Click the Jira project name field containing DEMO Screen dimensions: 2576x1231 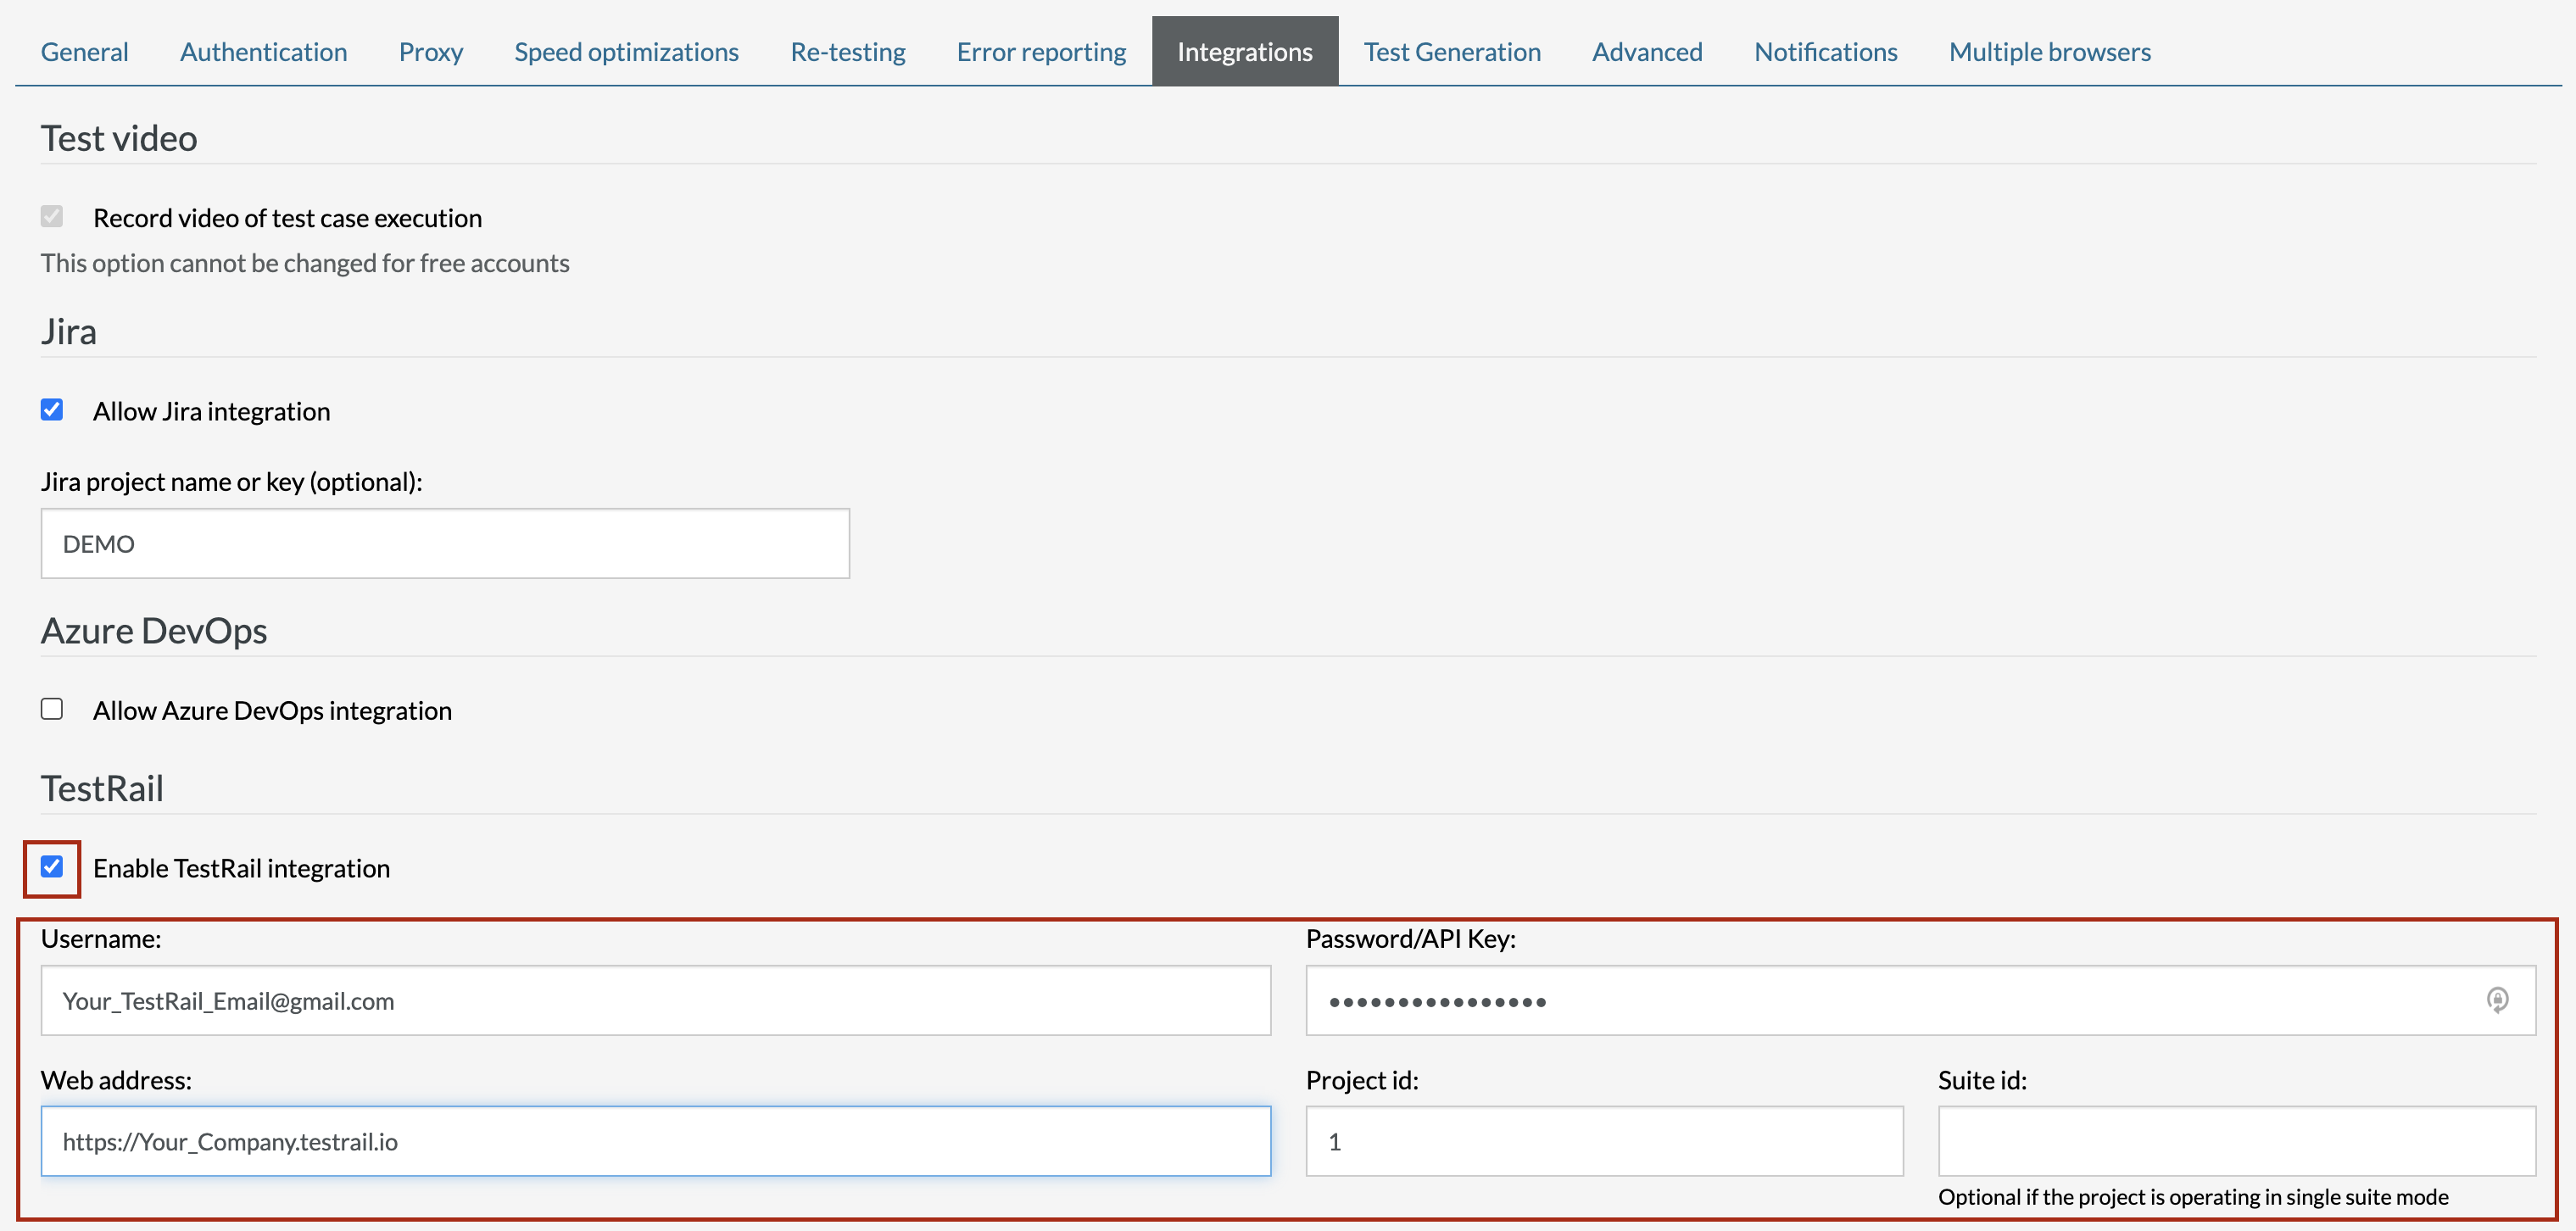click(x=445, y=543)
